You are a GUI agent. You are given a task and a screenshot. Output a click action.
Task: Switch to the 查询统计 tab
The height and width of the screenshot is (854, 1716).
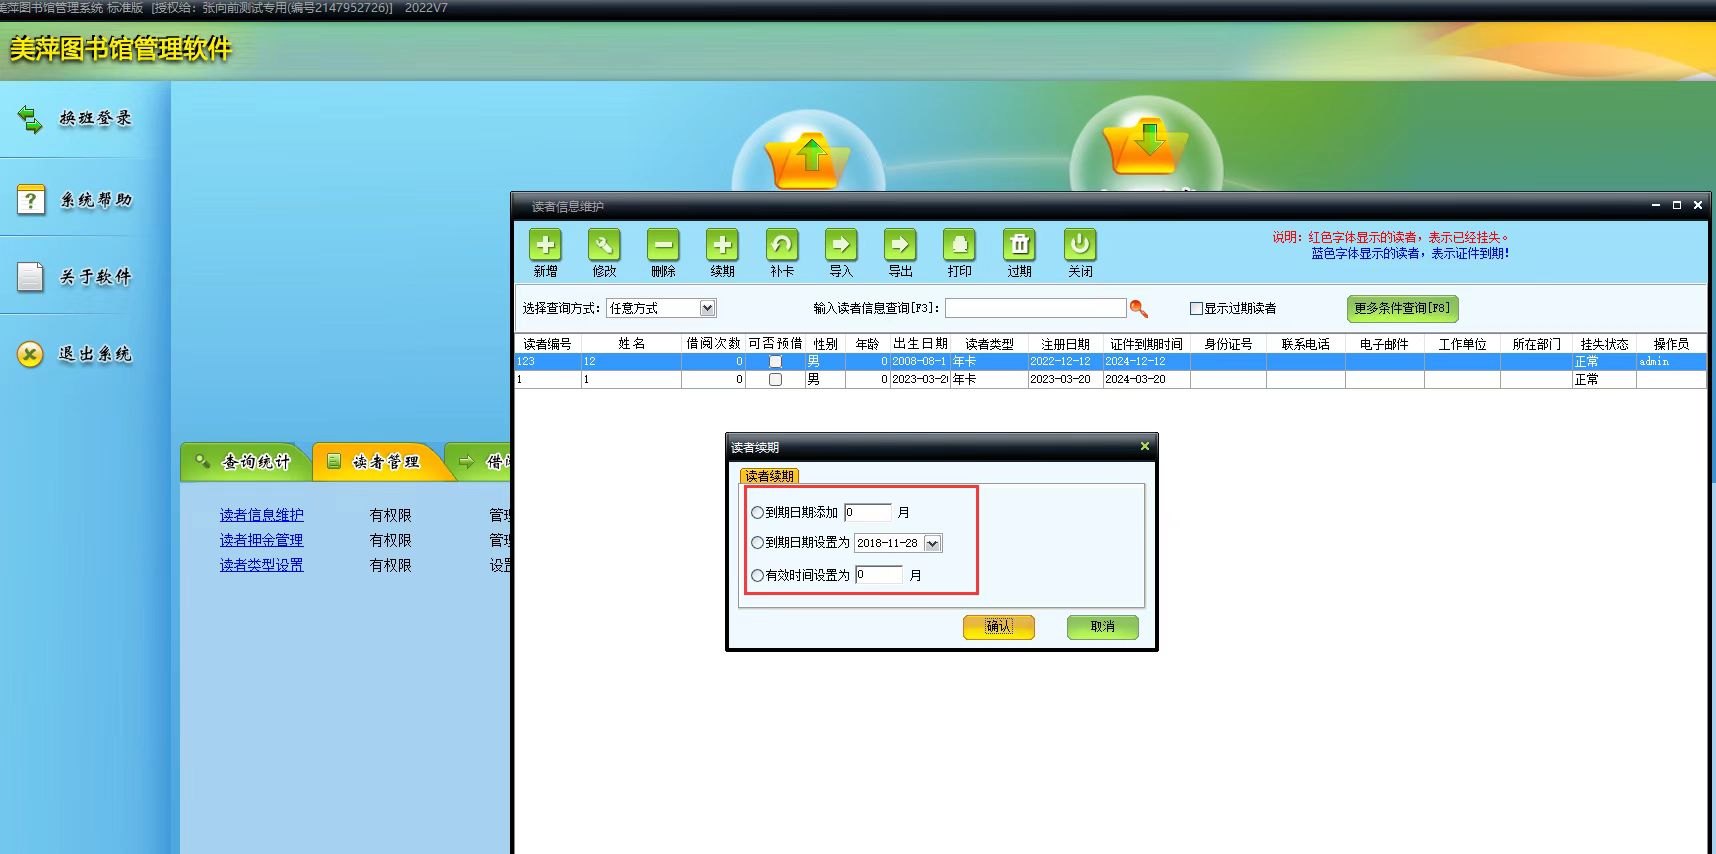(244, 462)
